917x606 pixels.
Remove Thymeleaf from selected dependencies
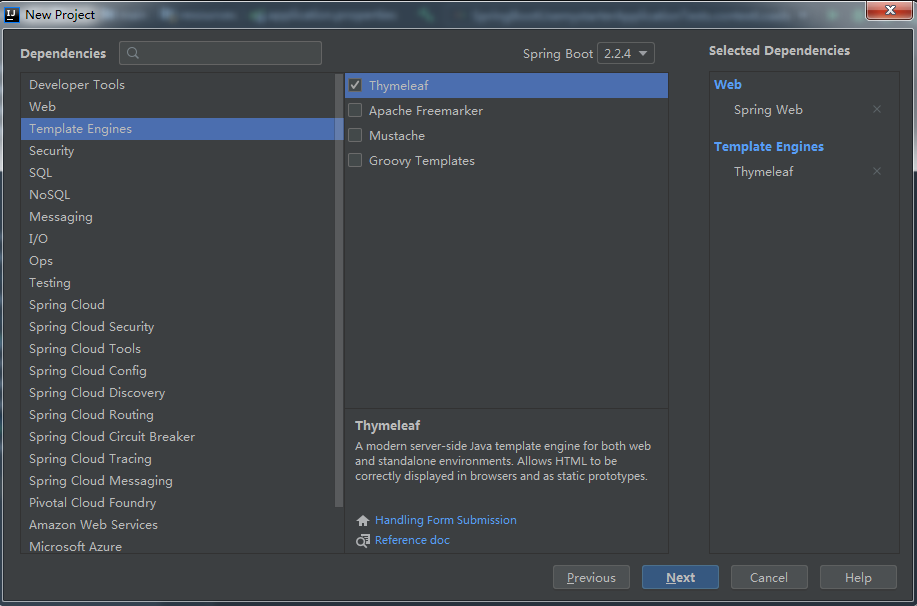coord(877,172)
